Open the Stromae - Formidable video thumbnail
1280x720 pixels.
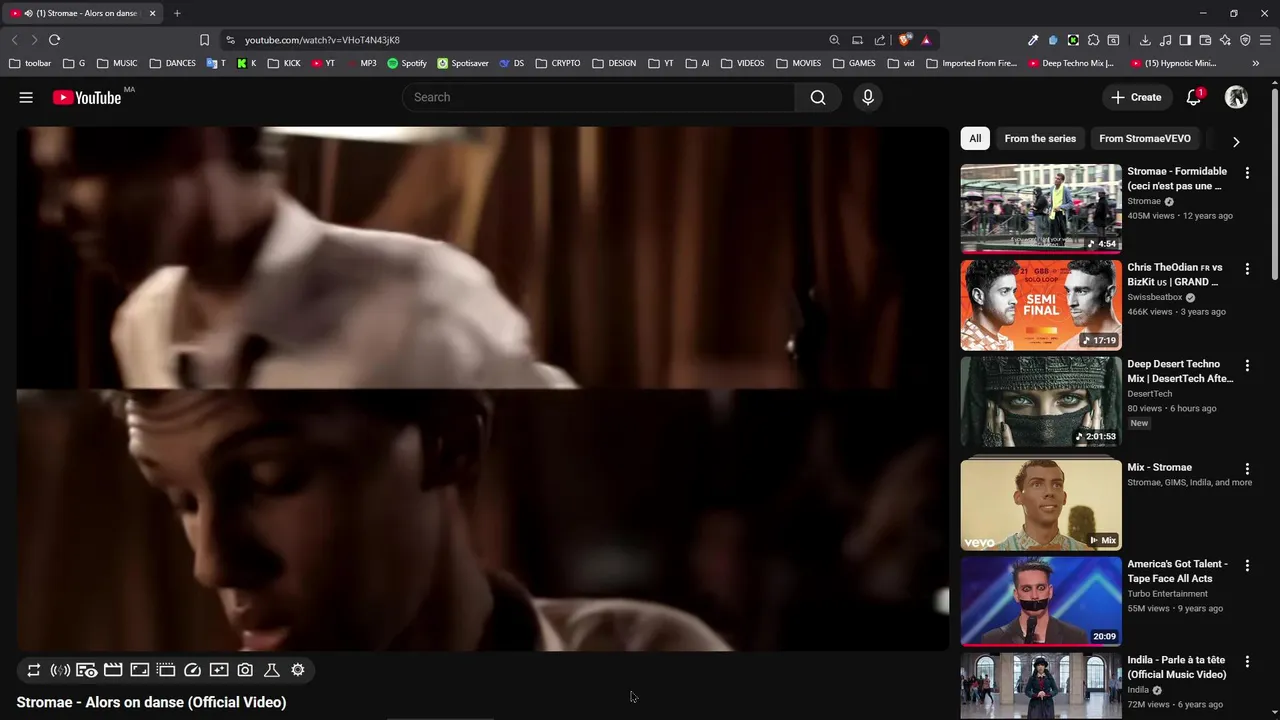[x=1041, y=208]
